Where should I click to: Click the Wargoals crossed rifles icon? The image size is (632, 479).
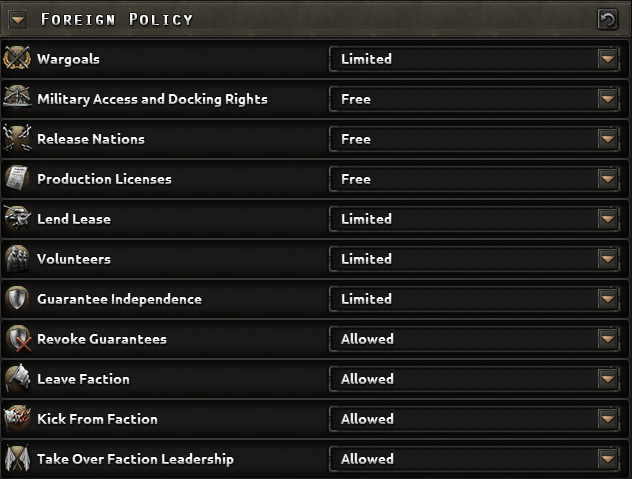(17, 59)
